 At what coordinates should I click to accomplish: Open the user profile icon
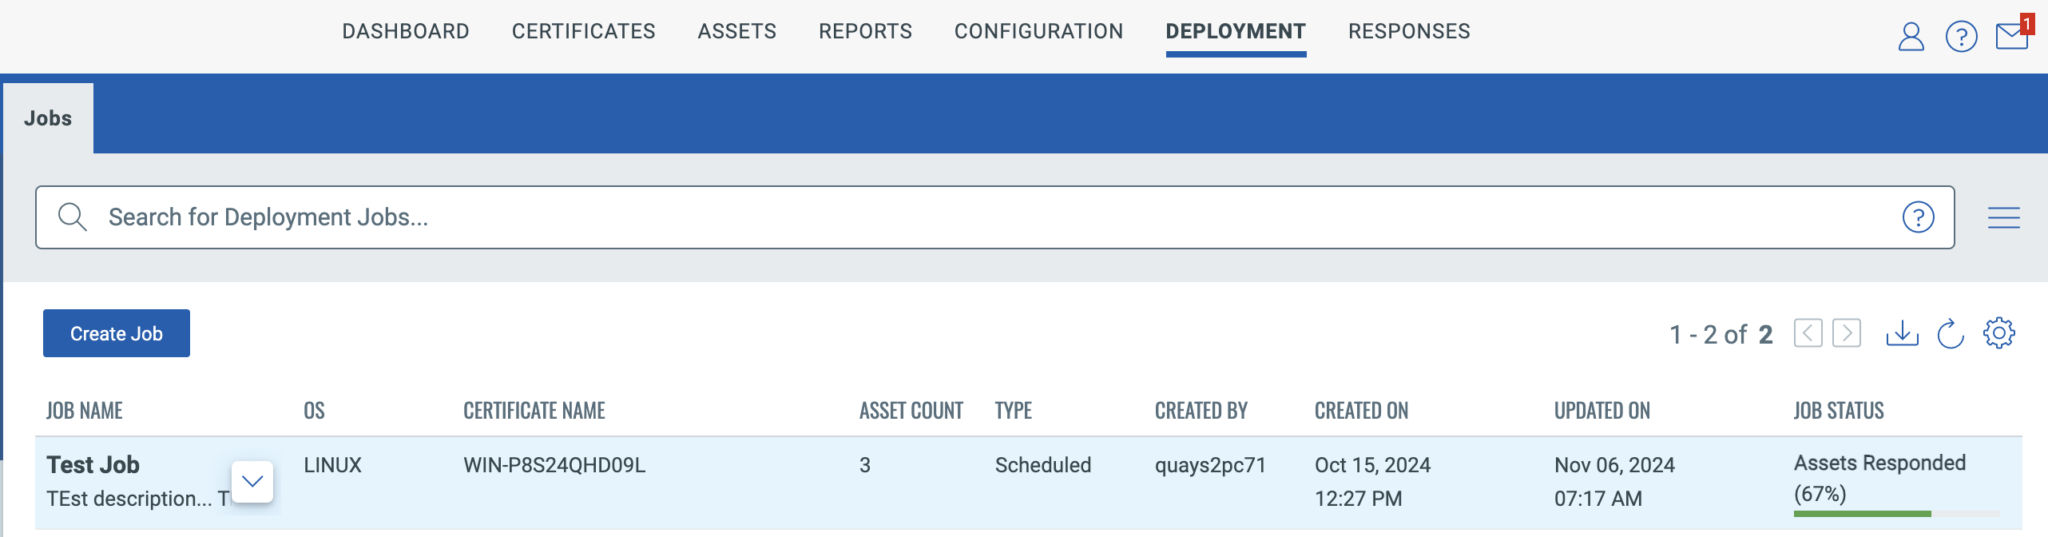pos(1911,37)
